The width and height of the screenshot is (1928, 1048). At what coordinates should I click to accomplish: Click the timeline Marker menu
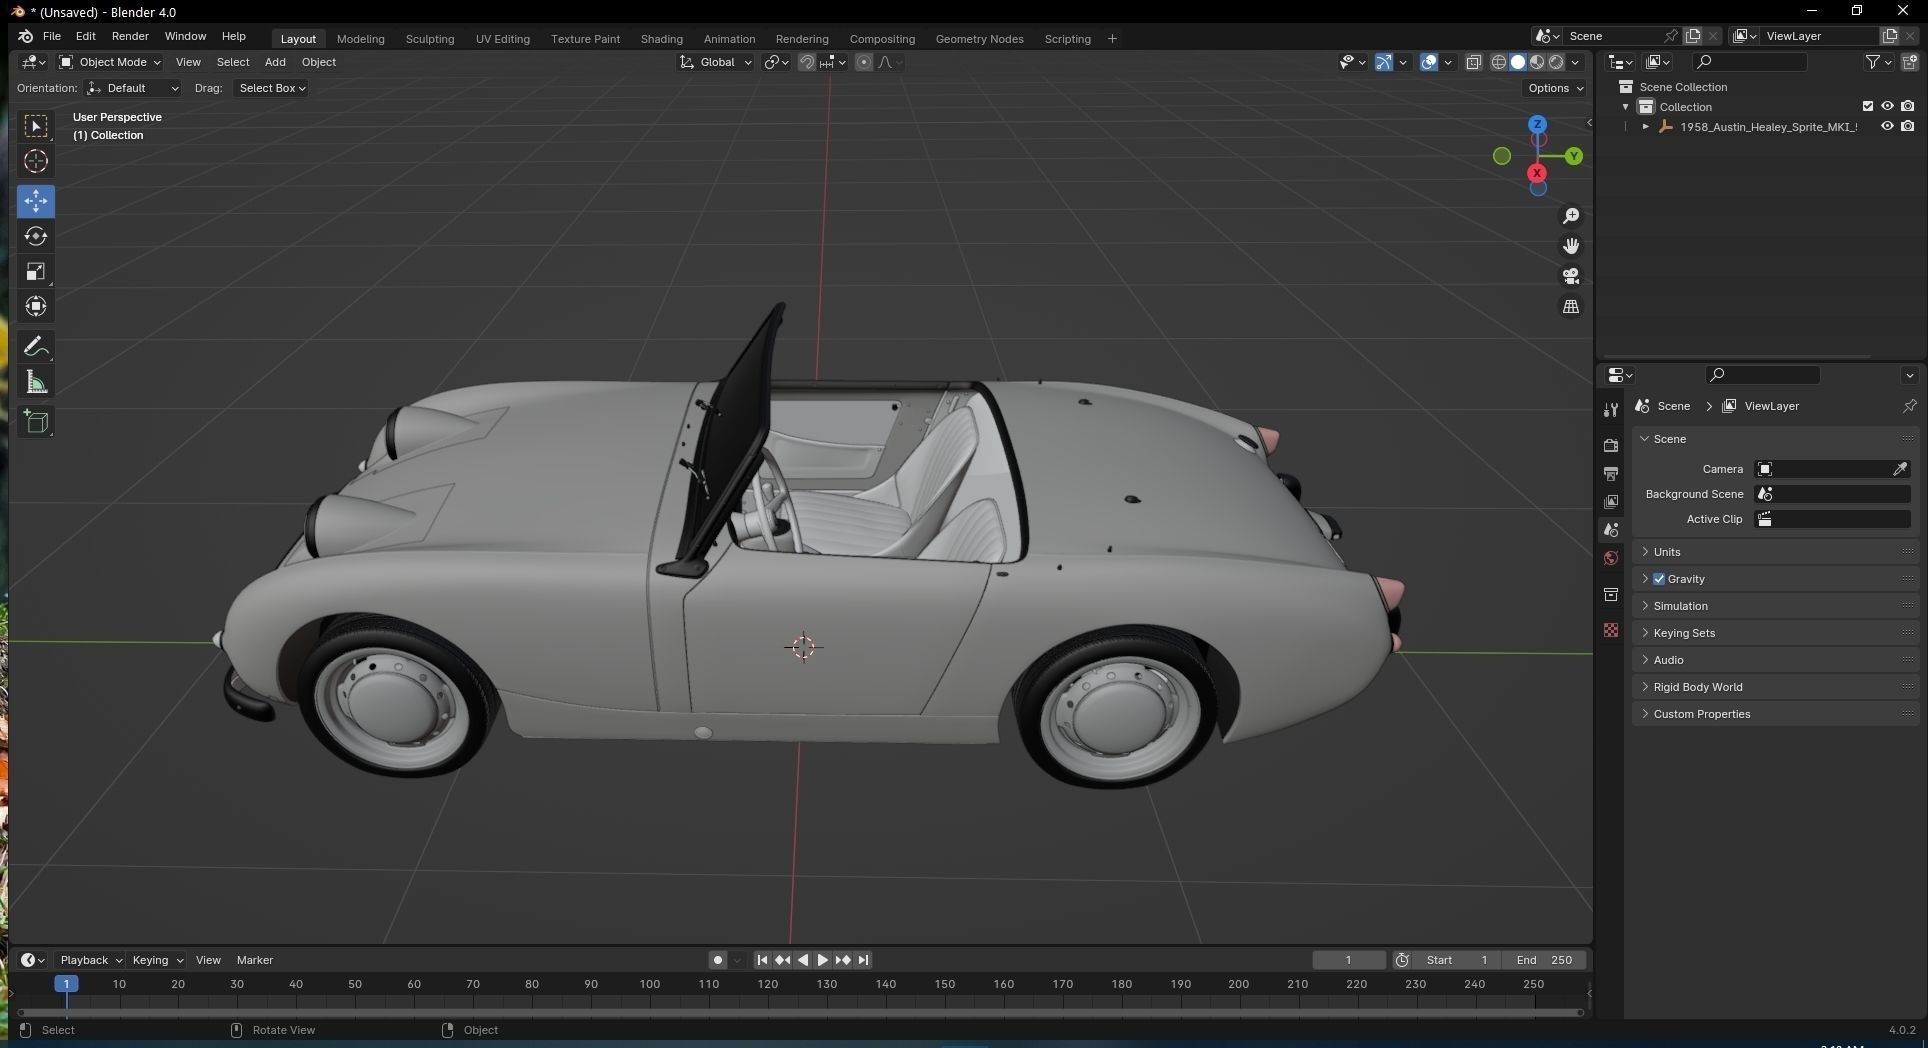(x=254, y=960)
